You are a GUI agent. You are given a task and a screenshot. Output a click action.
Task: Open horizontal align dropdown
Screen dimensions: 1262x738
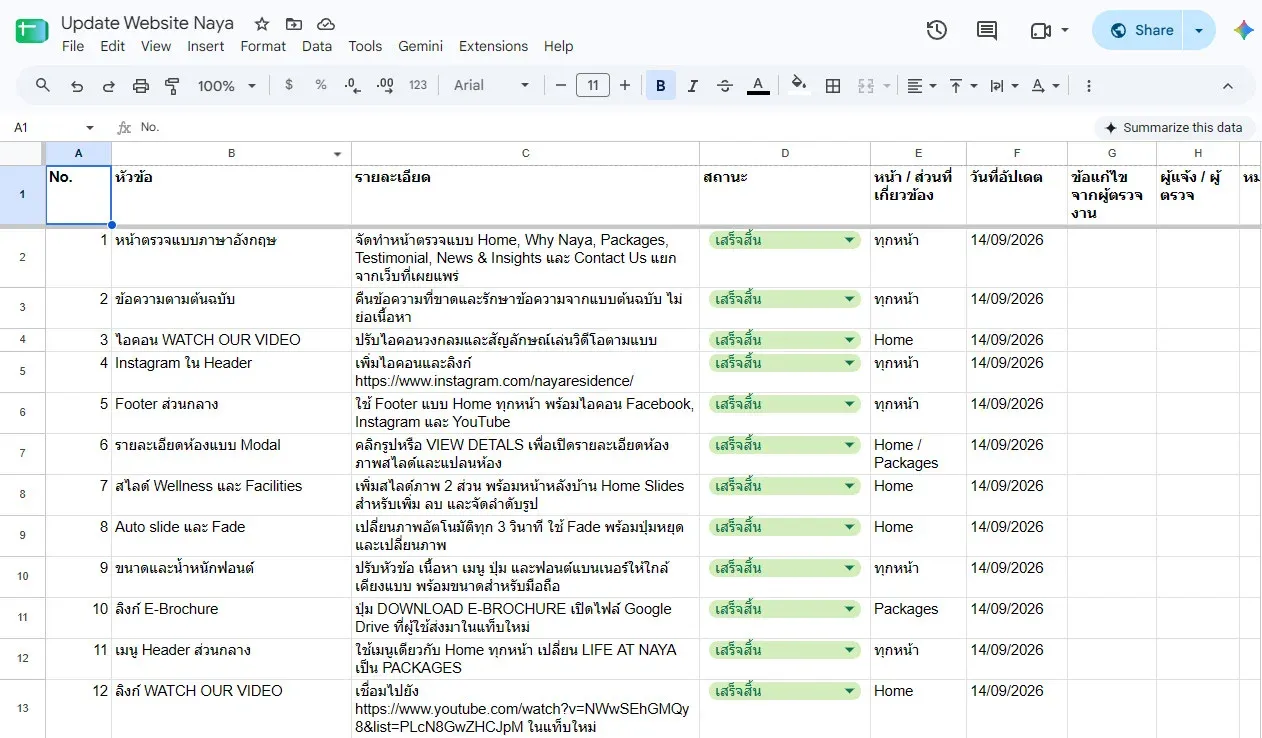pos(921,86)
